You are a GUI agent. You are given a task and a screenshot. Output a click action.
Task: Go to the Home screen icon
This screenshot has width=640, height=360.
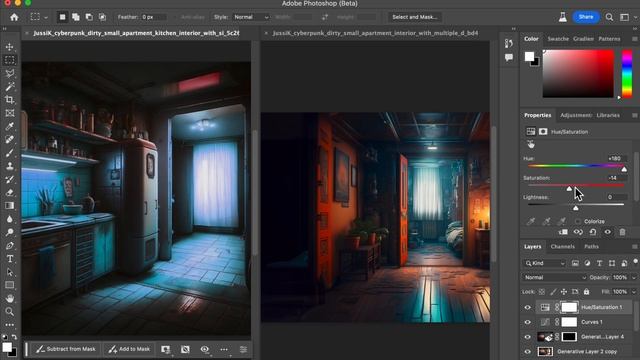[x=14, y=17]
